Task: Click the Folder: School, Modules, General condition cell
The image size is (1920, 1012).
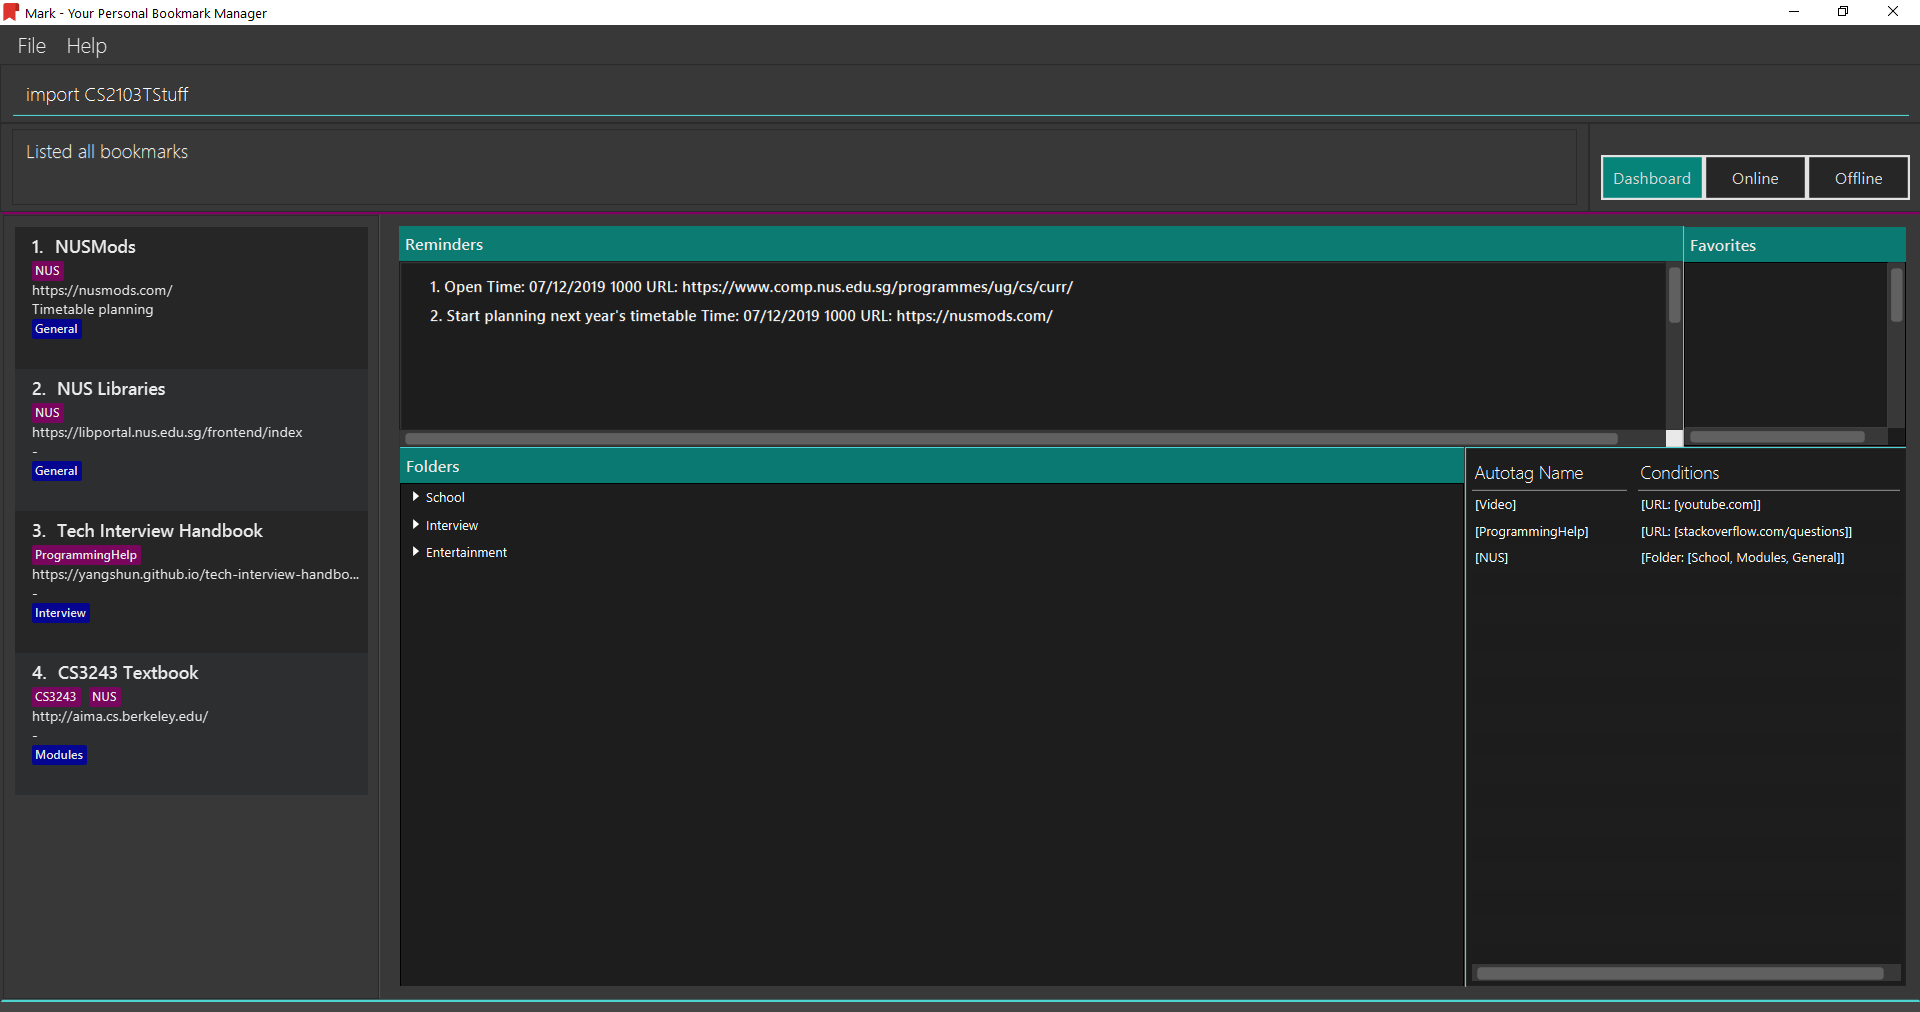Action: [x=1742, y=558]
